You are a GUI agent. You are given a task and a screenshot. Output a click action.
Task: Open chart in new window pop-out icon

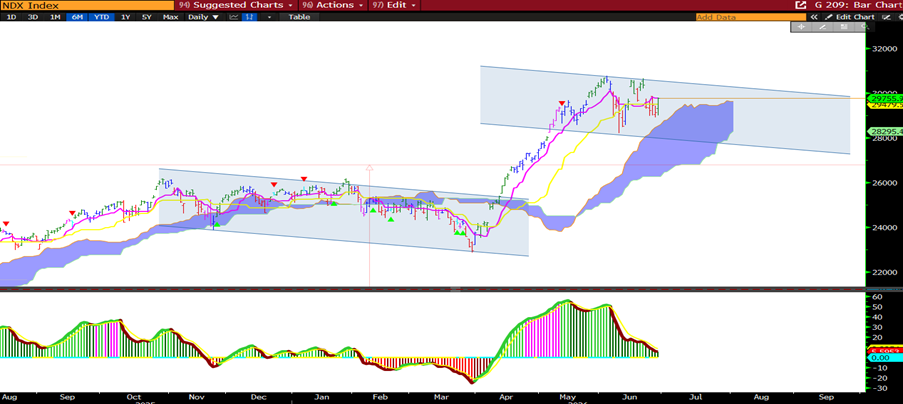[x=800, y=5]
